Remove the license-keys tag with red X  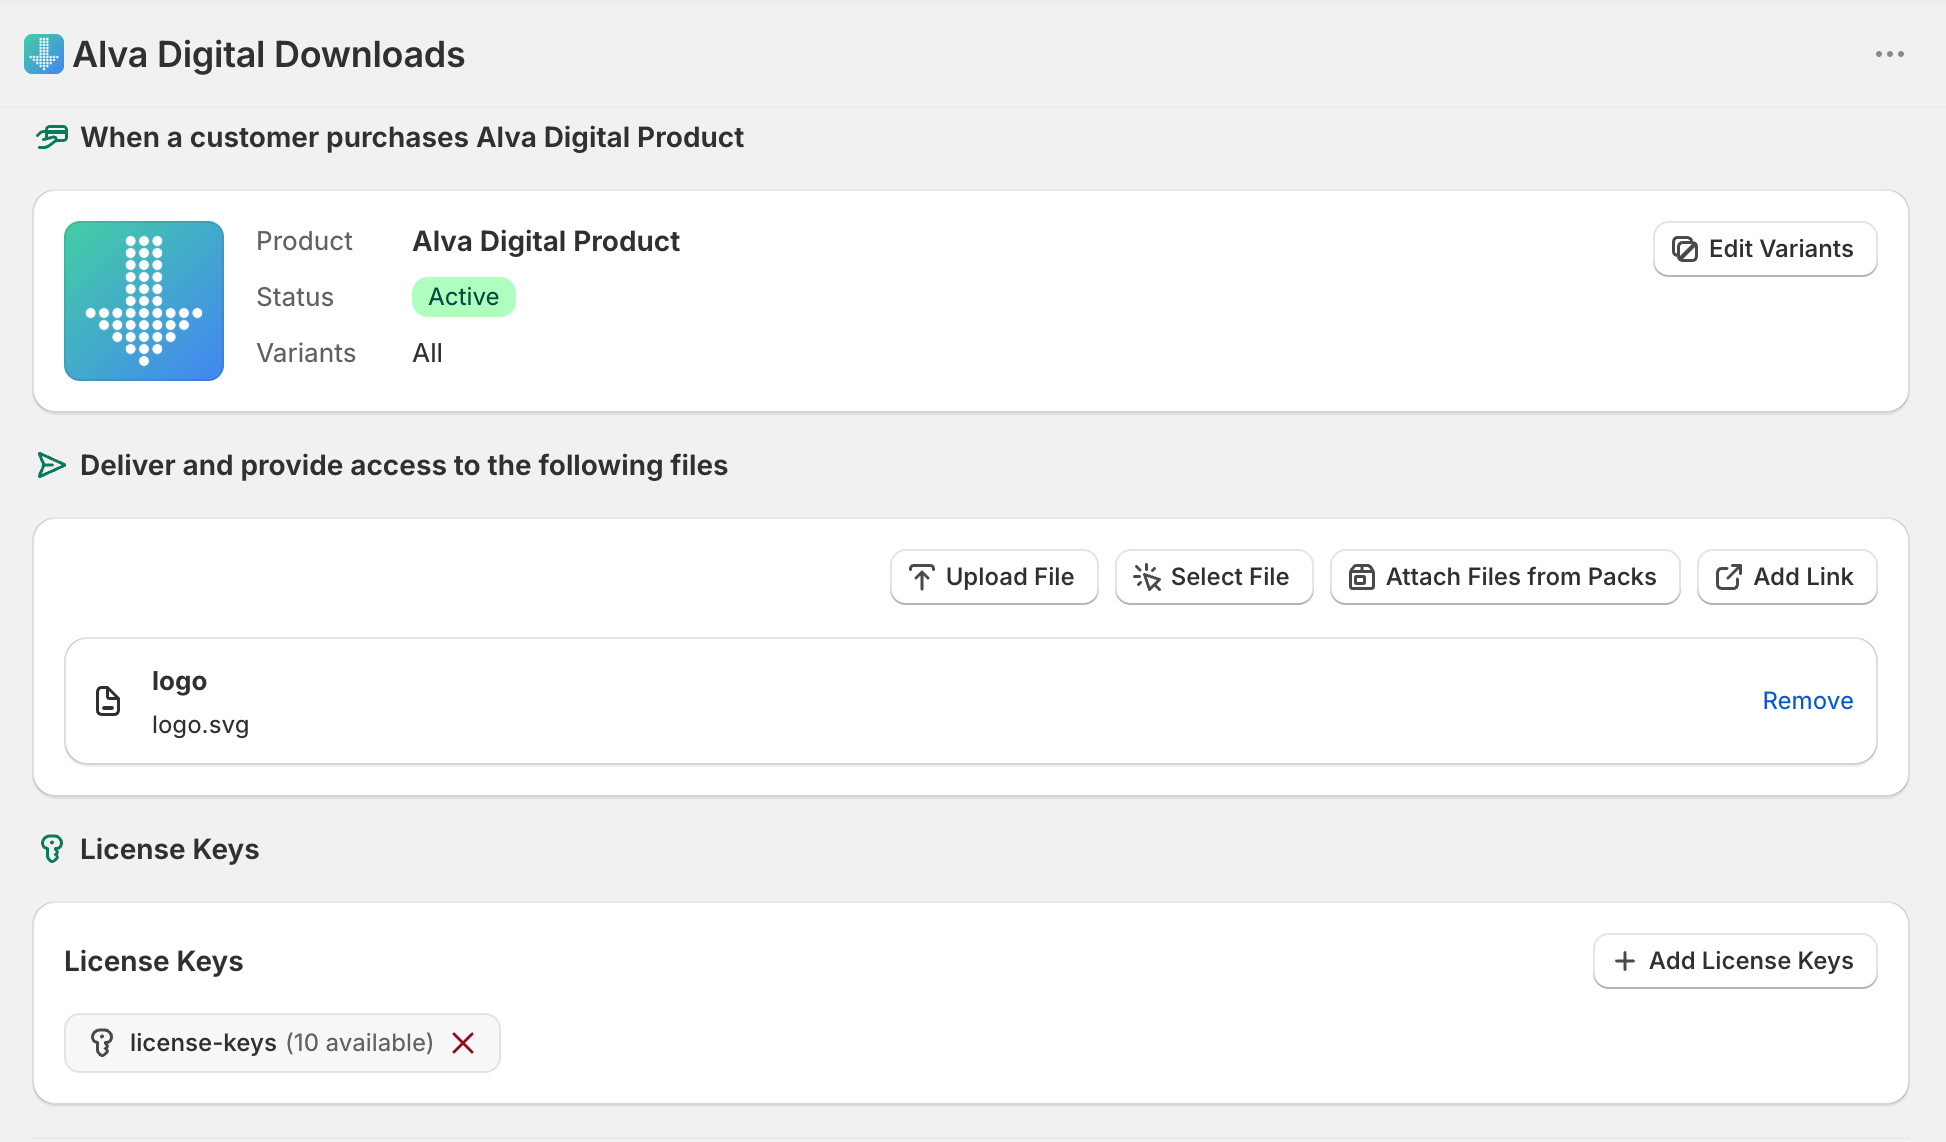(463, 1043)
